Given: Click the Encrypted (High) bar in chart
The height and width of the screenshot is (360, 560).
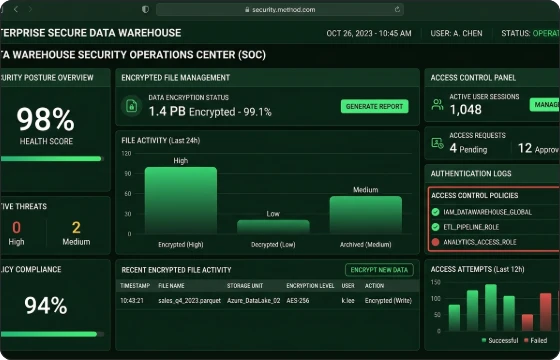Looking at the screenshot, I should pyautogui.click(x=181, y=200).
